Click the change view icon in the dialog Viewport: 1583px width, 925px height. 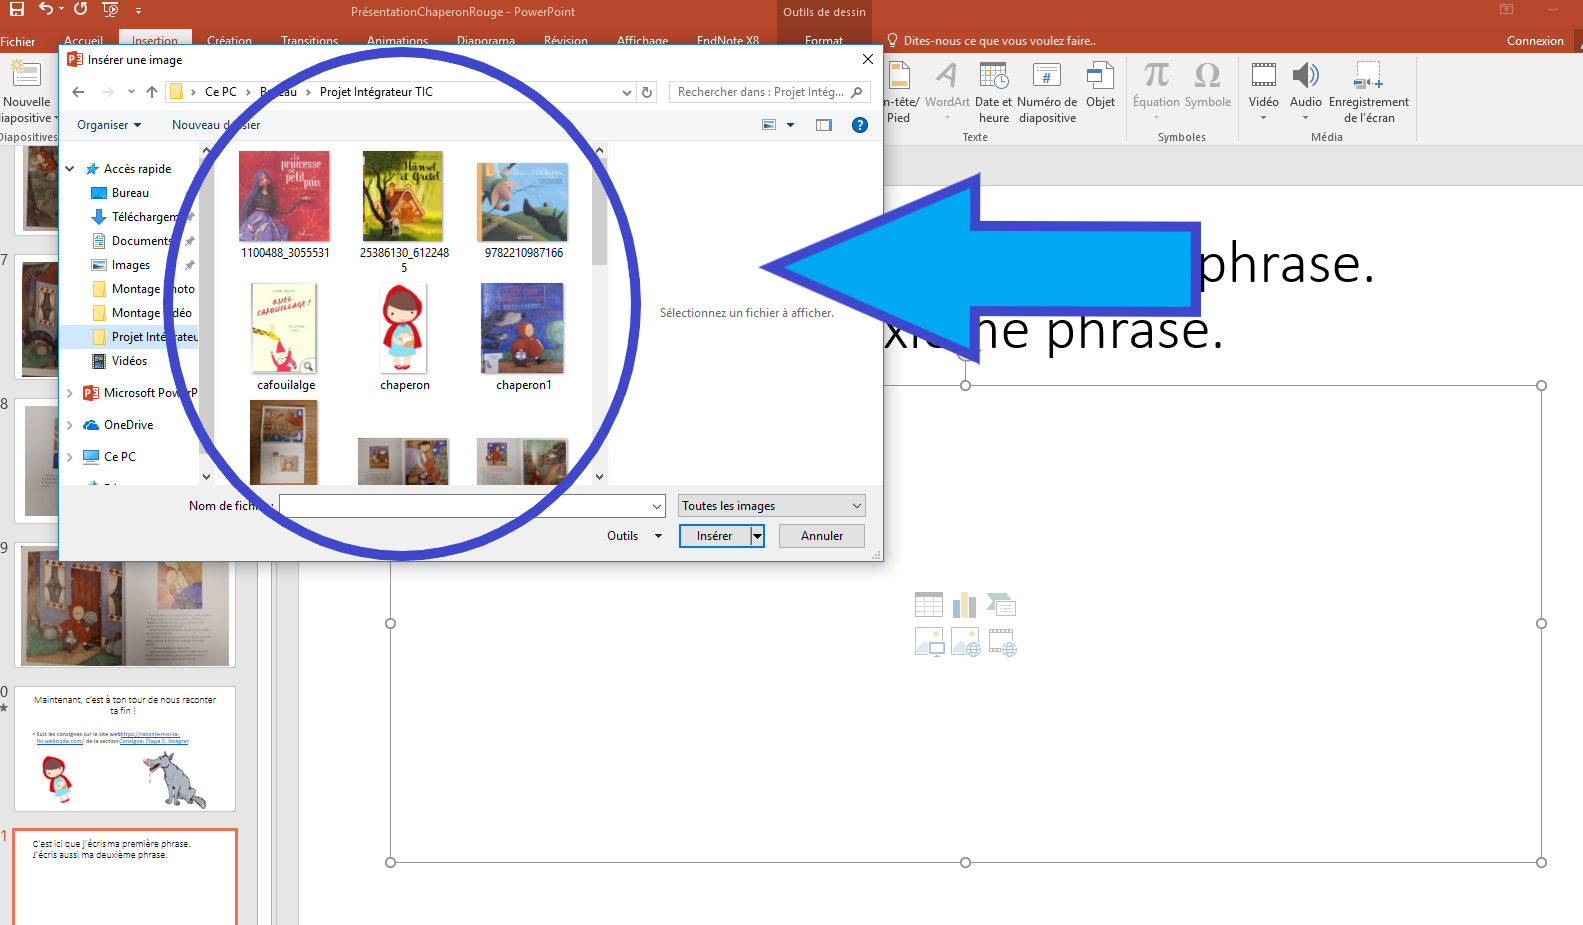coord(769,125)
